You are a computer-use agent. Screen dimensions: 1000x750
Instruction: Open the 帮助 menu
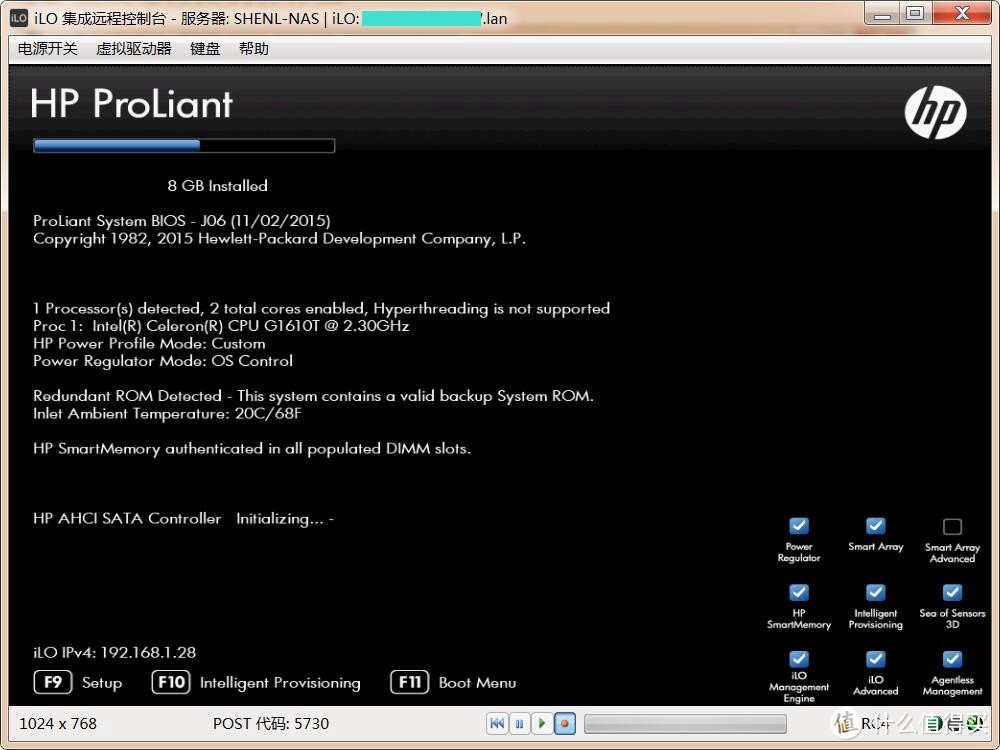253,49
